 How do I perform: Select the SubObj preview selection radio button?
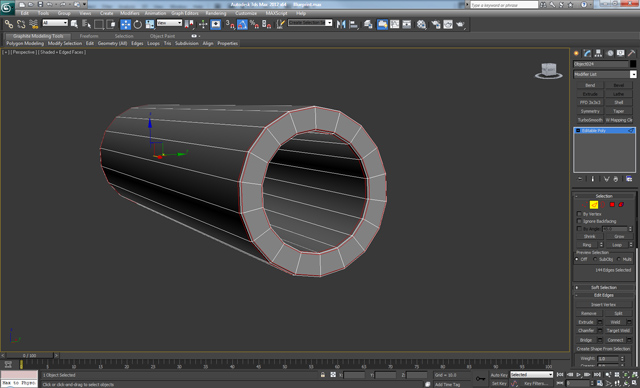tap(595, 259)
